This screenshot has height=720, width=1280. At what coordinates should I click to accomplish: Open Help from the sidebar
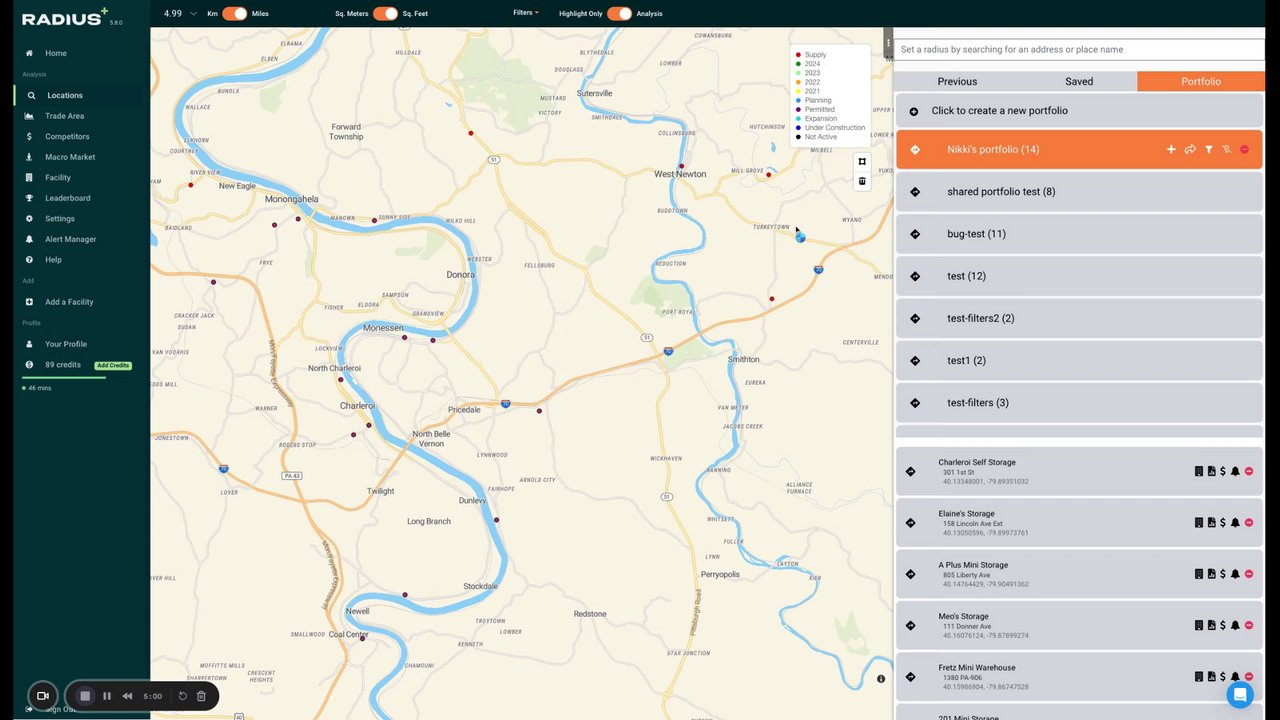point(53,260)
